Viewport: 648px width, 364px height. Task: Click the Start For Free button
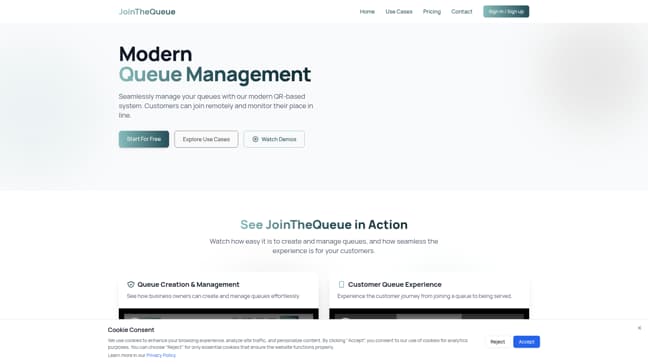click(x=144, y=139)
